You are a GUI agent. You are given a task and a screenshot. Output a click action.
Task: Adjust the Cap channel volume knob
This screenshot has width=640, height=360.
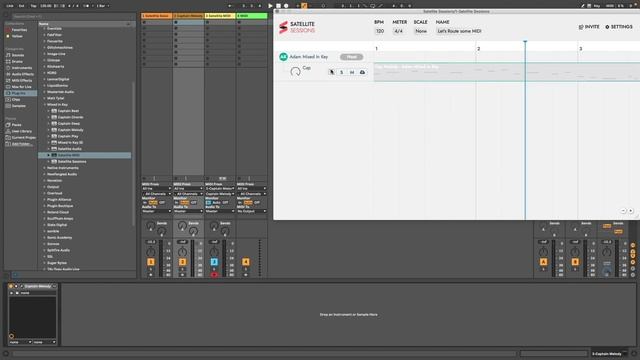tap(295, 72)
